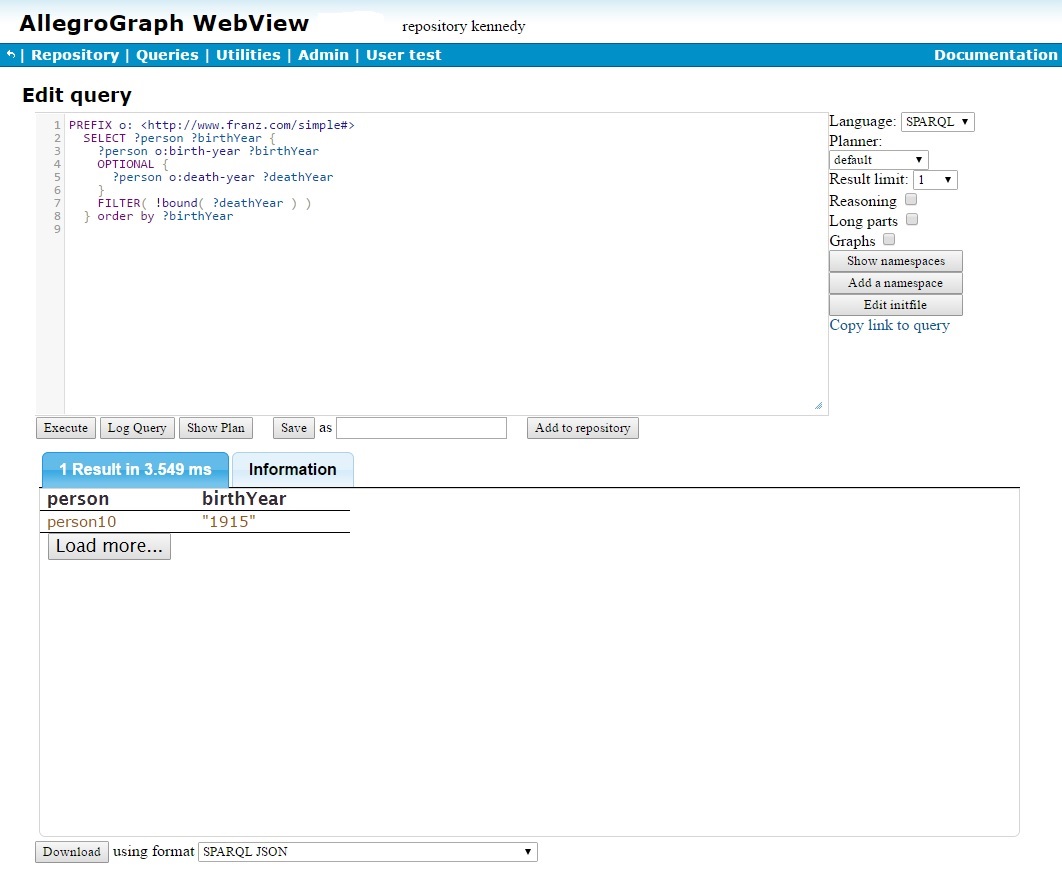The image size is (1062, 873).
Task: Enable the Reasoning checkbox
Action: coord(911,200)
